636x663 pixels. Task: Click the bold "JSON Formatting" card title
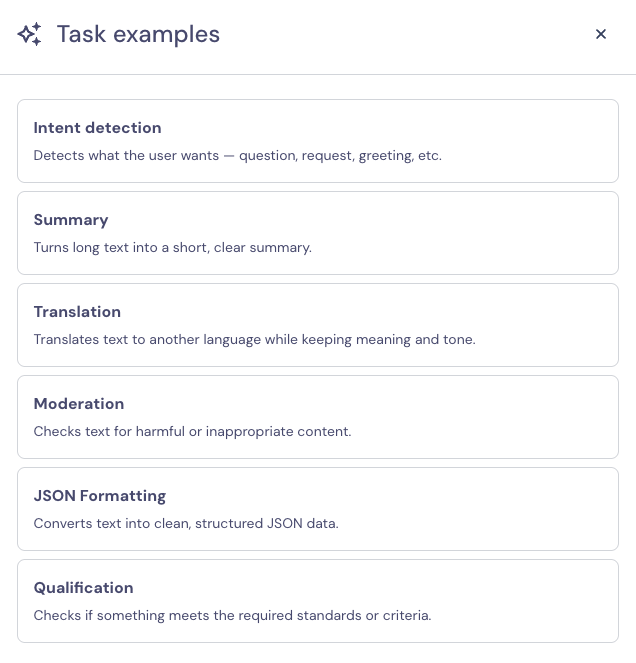pyautogui.click(x=100, y=496)
